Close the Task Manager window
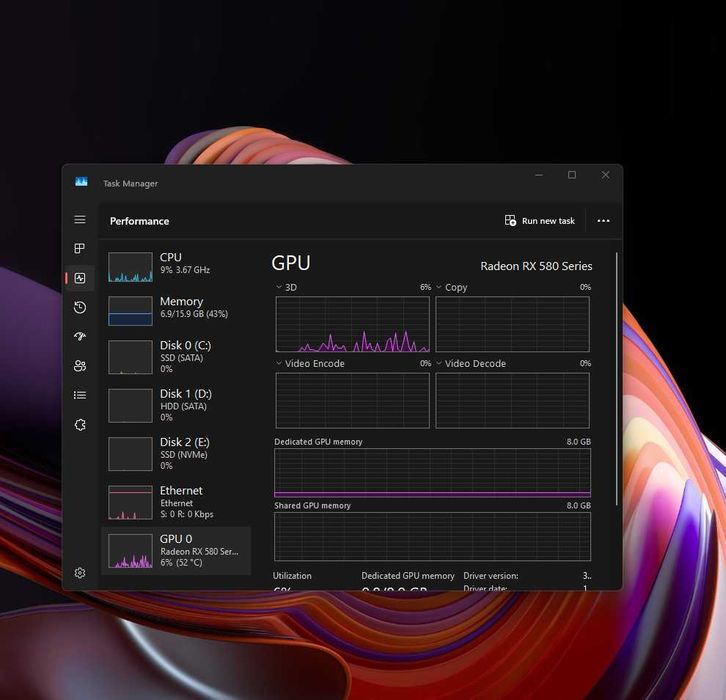 pyautogui.click(x=606, y=175)
